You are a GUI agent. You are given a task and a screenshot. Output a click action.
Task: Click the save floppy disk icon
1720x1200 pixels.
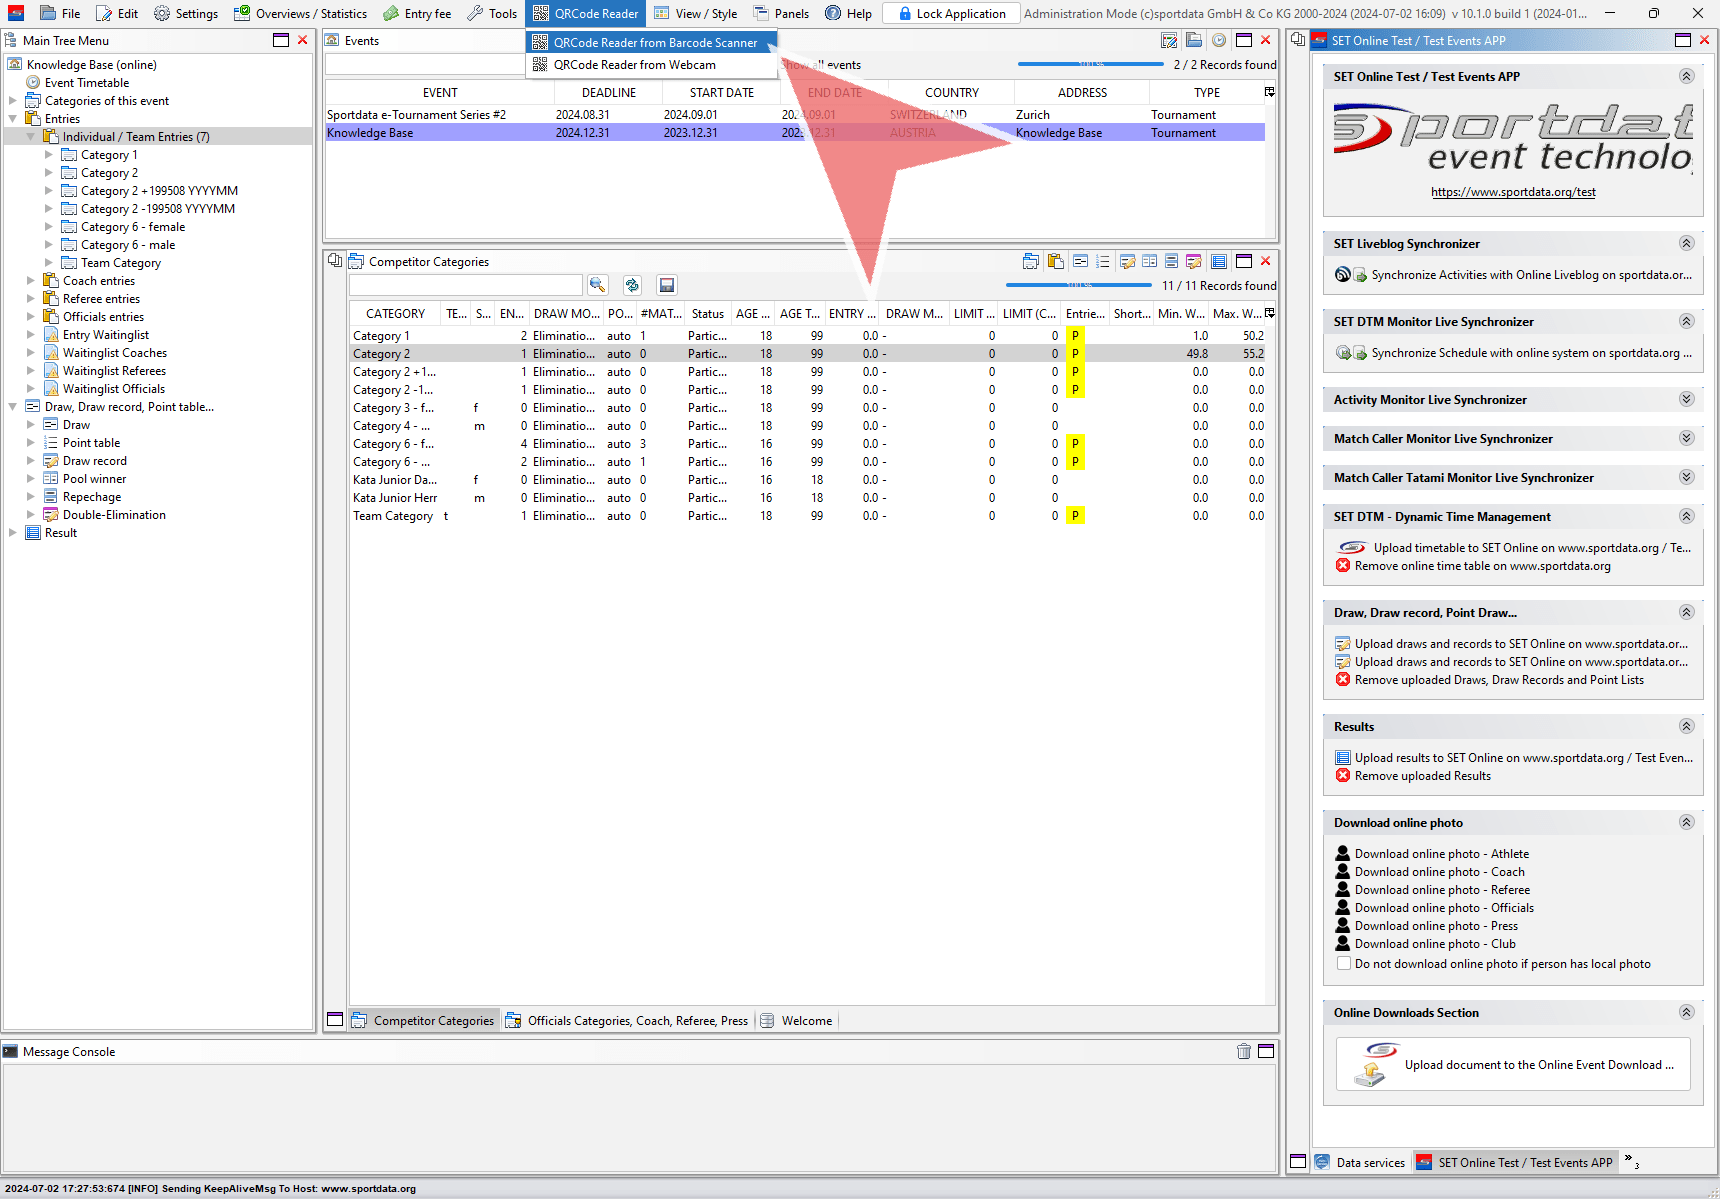click(x=667, y=285)
